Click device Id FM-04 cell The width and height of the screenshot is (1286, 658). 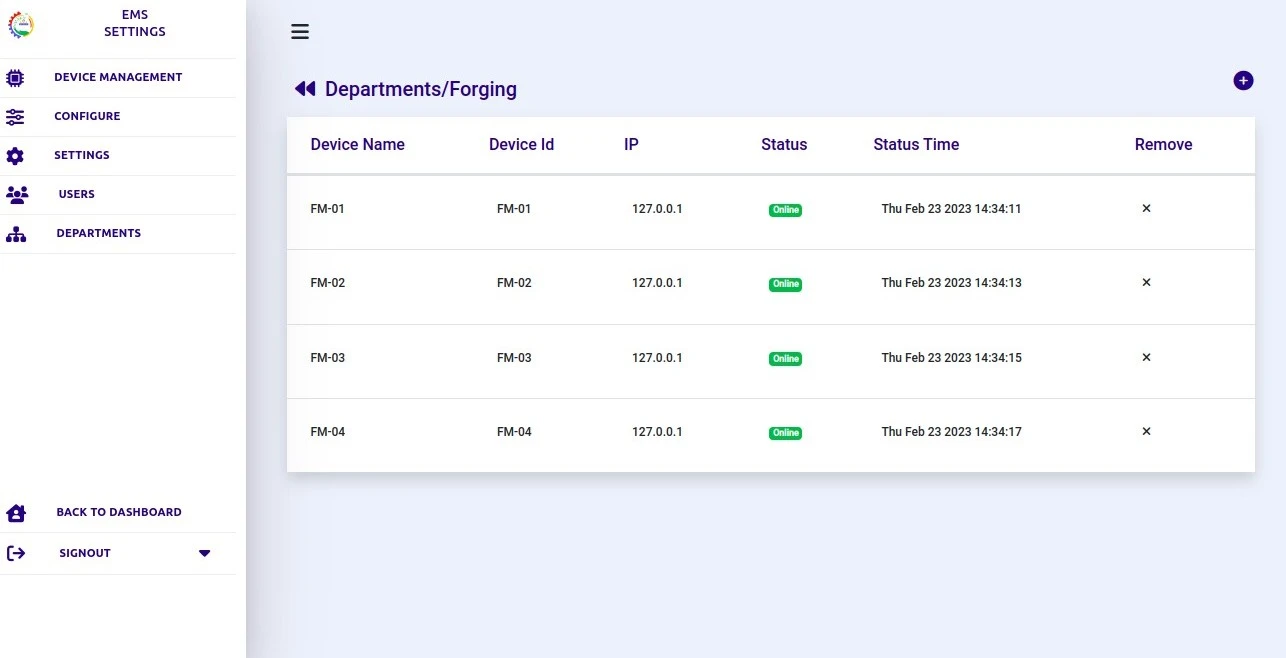[514, 432]
